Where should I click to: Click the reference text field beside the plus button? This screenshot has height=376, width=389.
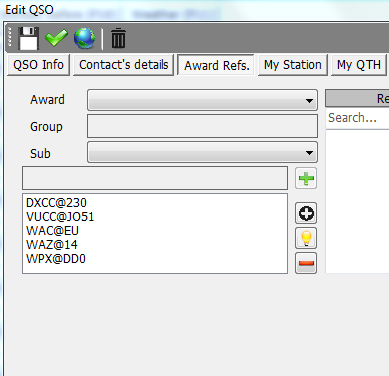(155, 178)
